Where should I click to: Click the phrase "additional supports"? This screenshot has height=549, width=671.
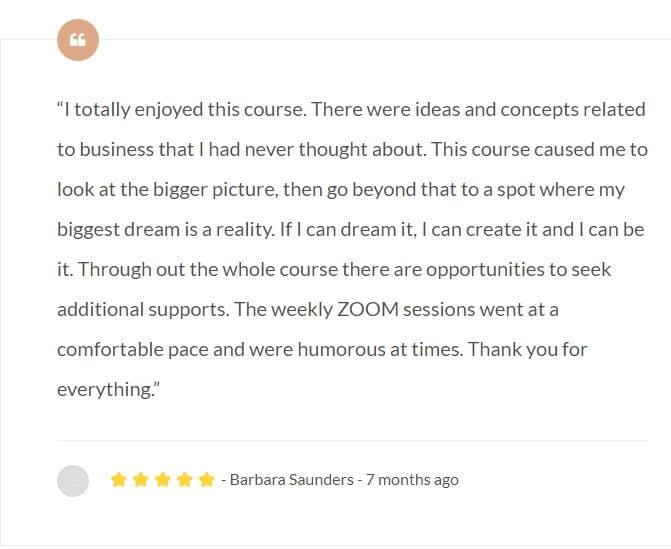[141, 309]
